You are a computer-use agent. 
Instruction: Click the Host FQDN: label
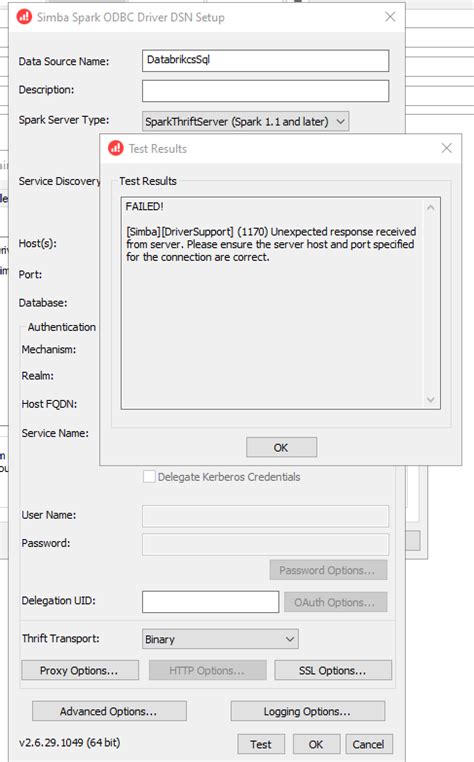tap(49, 404)
